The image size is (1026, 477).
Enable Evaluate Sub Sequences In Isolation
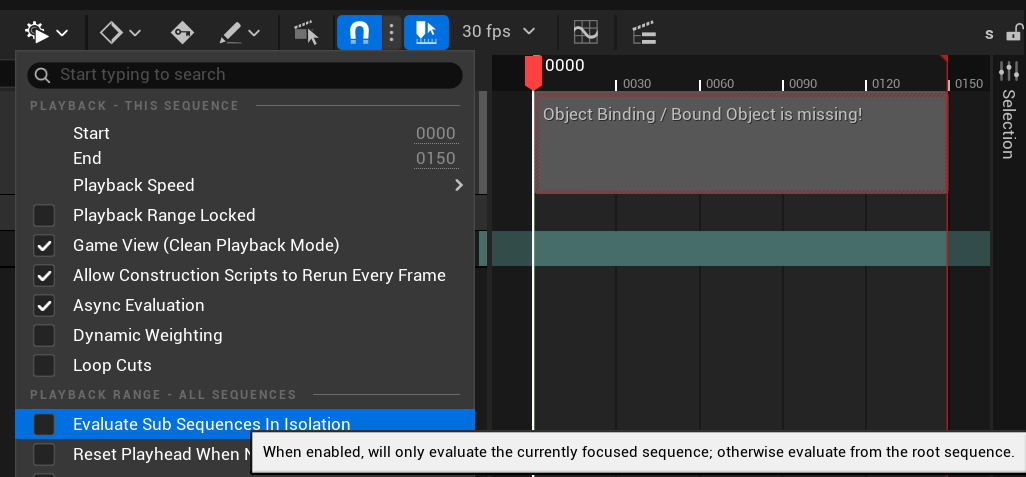[44, 424]
